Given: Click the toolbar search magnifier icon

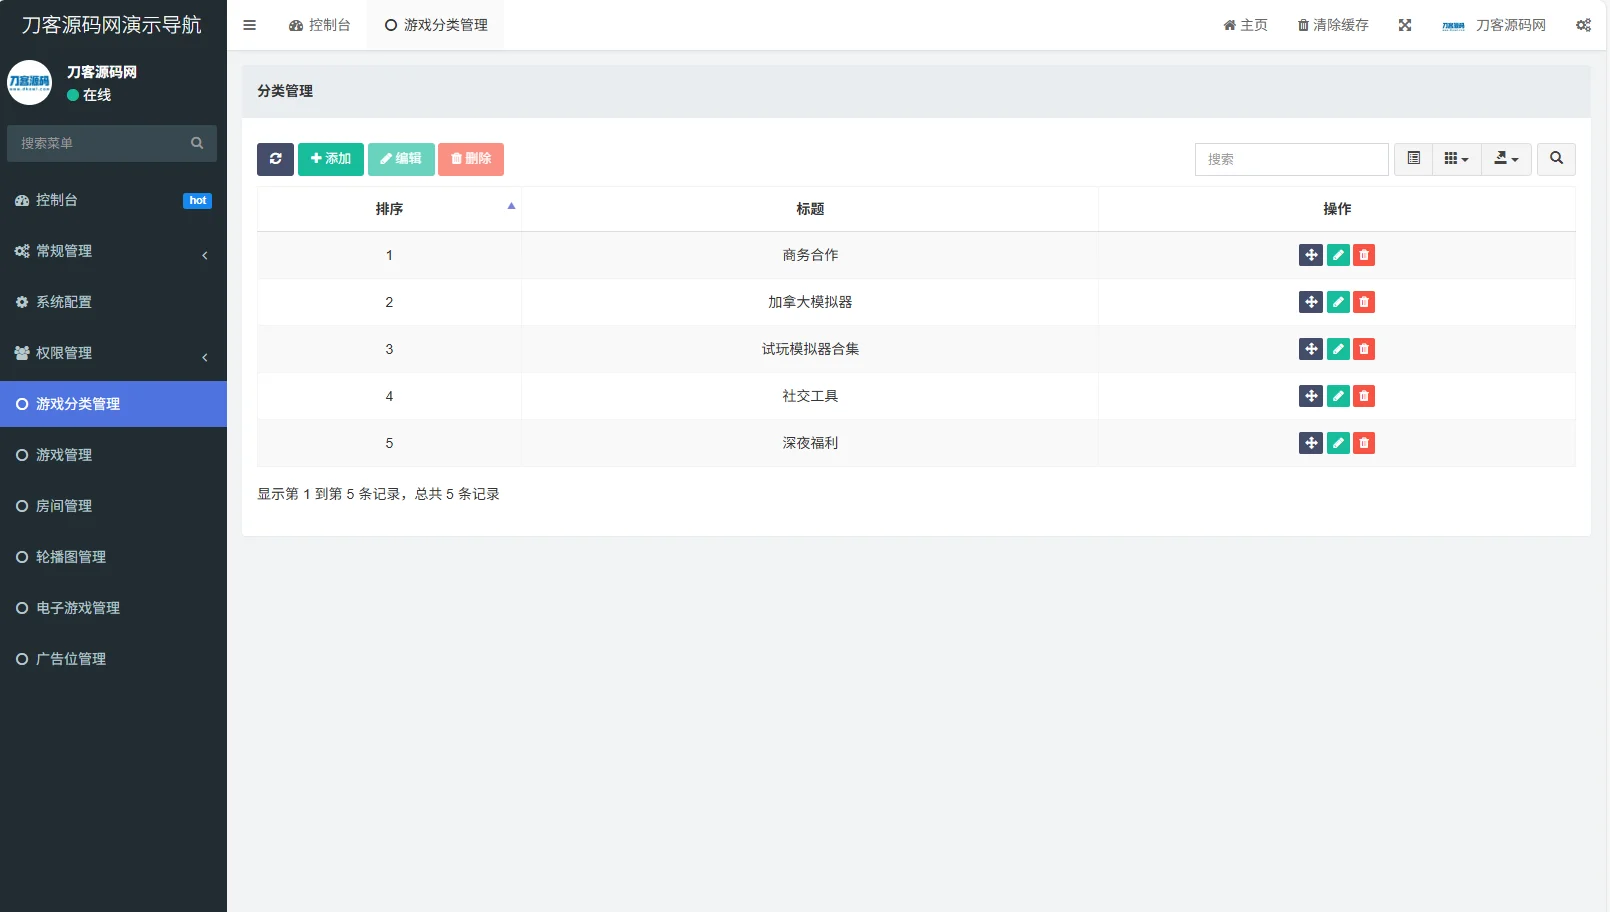Looking at the screenshot, I should [1556, 159].
